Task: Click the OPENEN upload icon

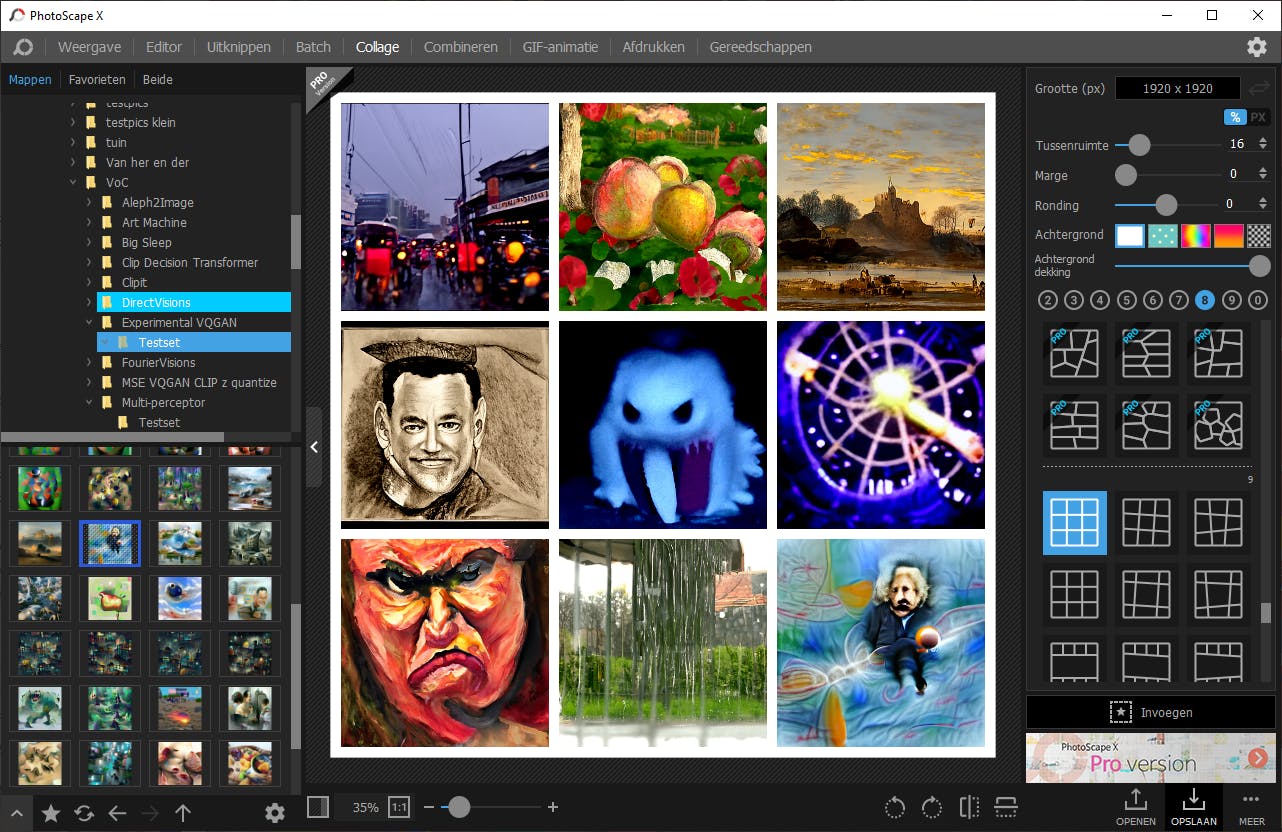Action: (1136, 807)
